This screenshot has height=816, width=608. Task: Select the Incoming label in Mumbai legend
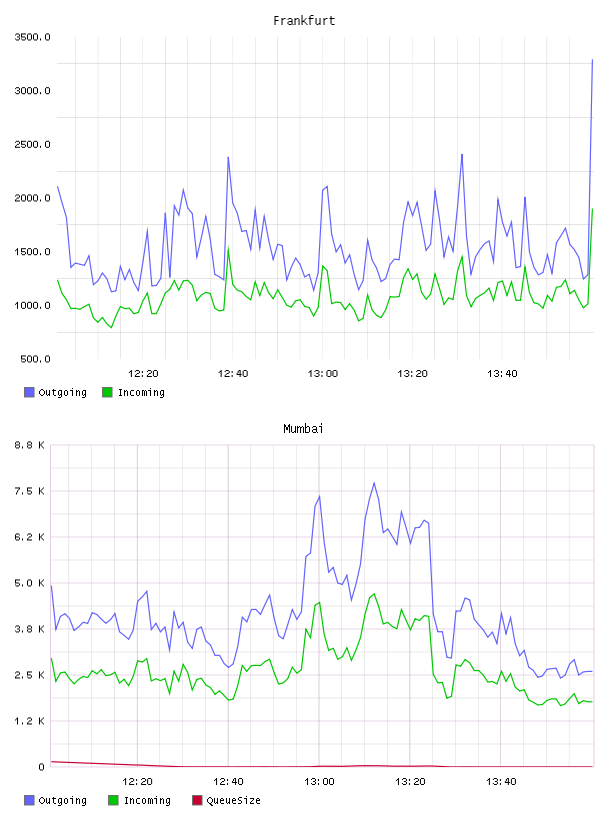(147, 800)
